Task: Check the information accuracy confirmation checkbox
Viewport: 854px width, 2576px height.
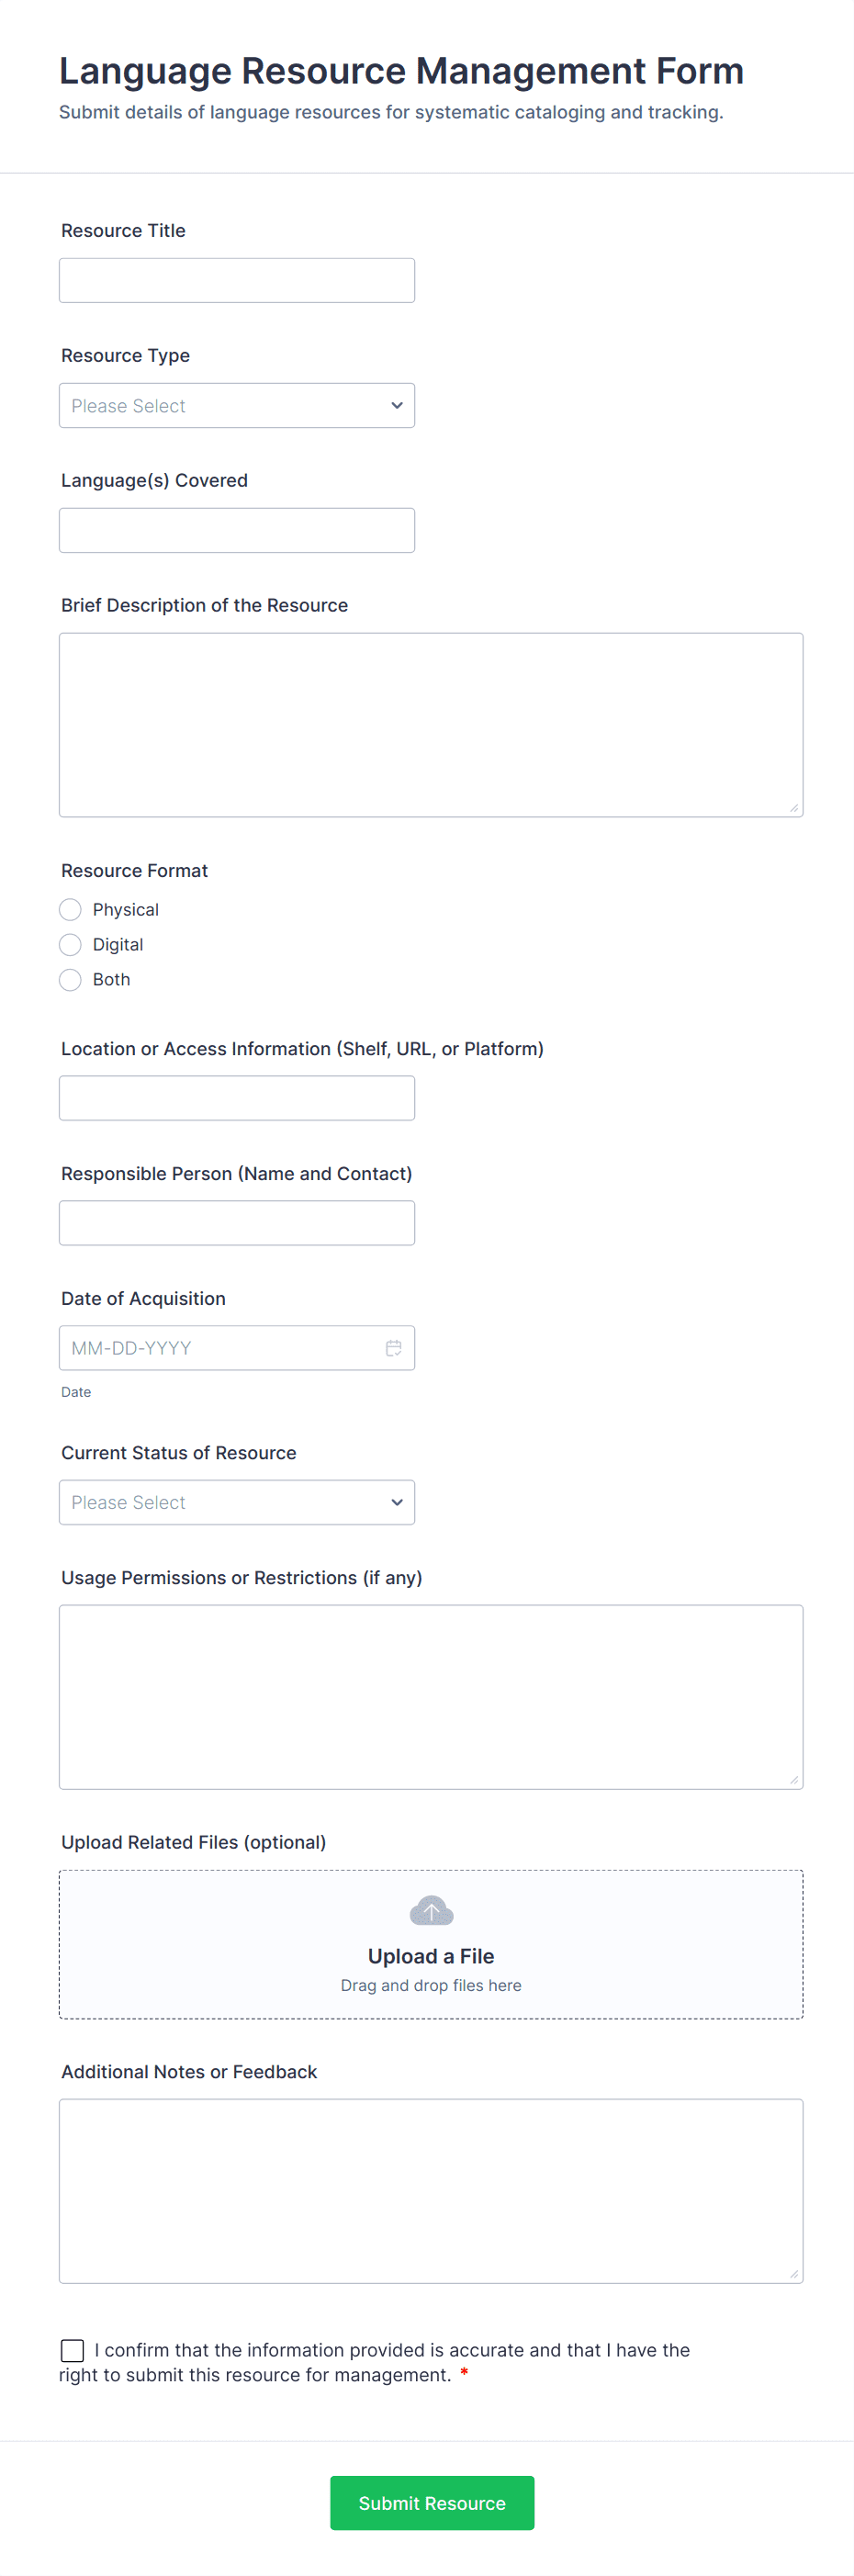Action: coord(70,2350)
